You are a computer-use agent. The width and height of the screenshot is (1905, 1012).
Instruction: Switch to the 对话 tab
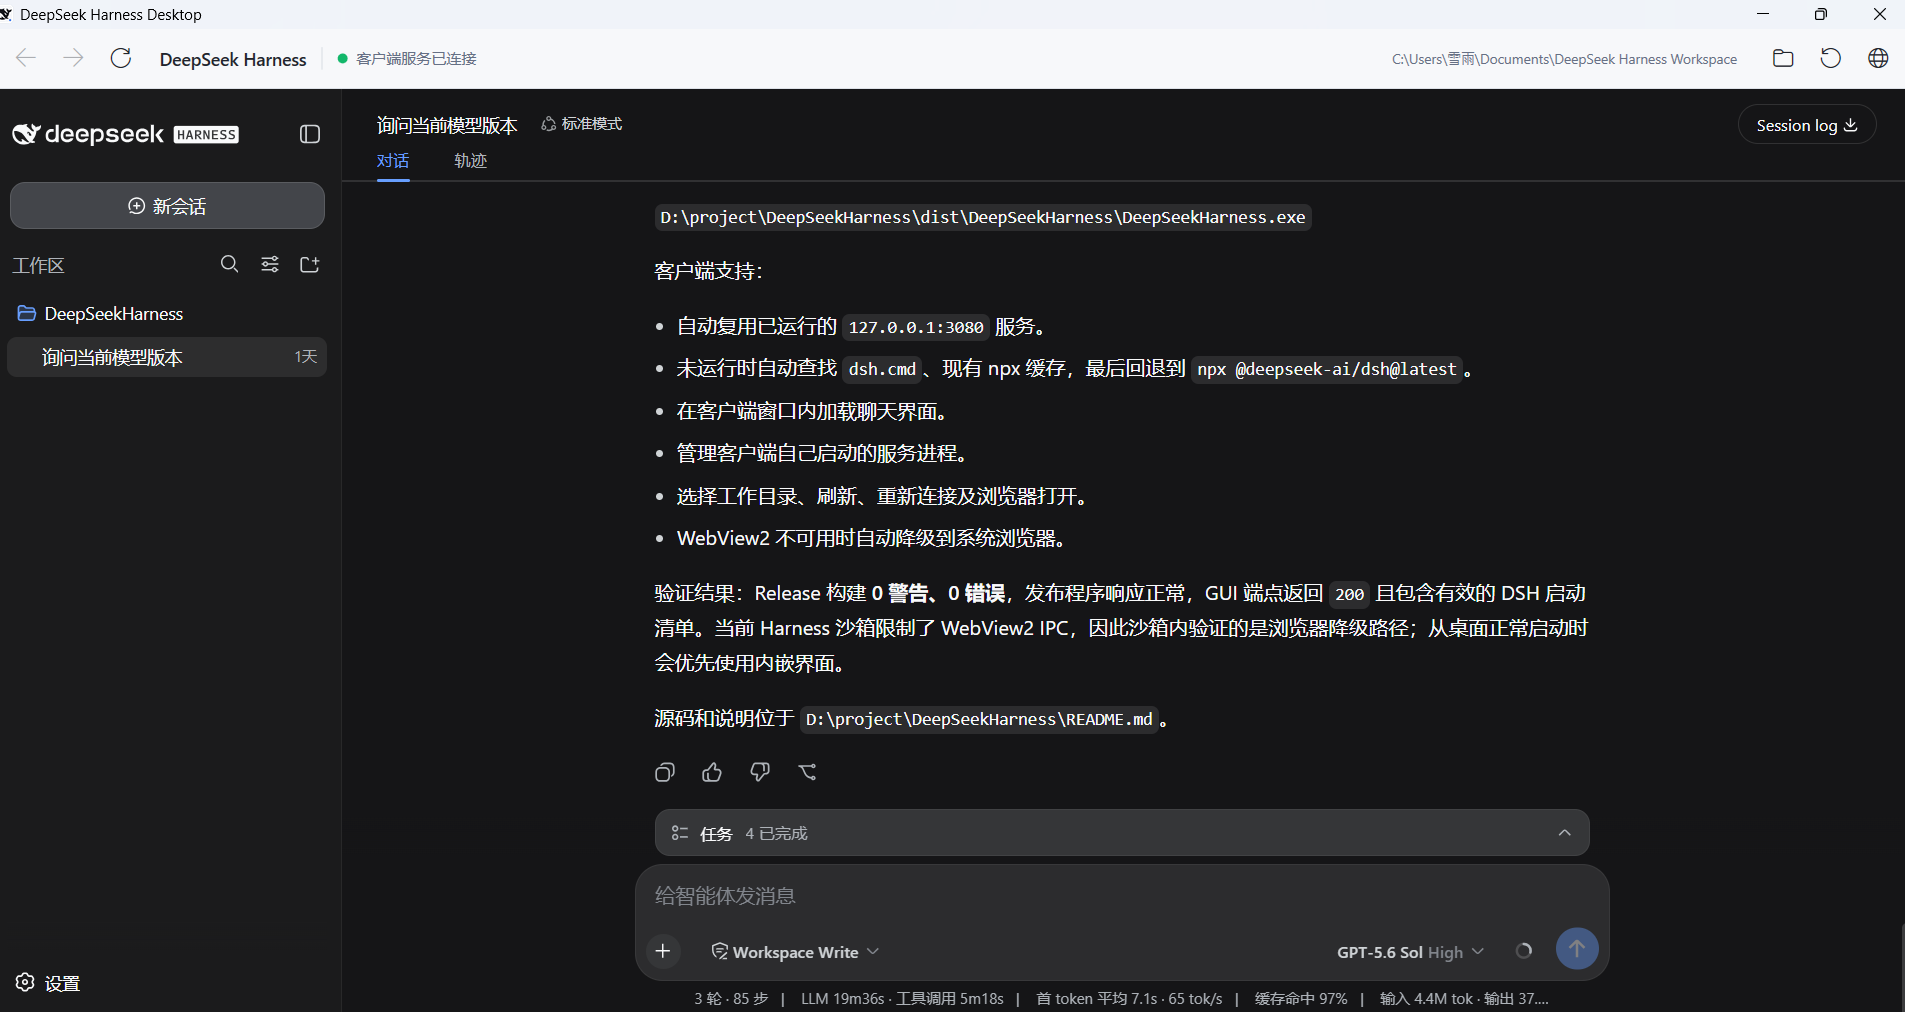pyautogui.click(x=393, y=161)
